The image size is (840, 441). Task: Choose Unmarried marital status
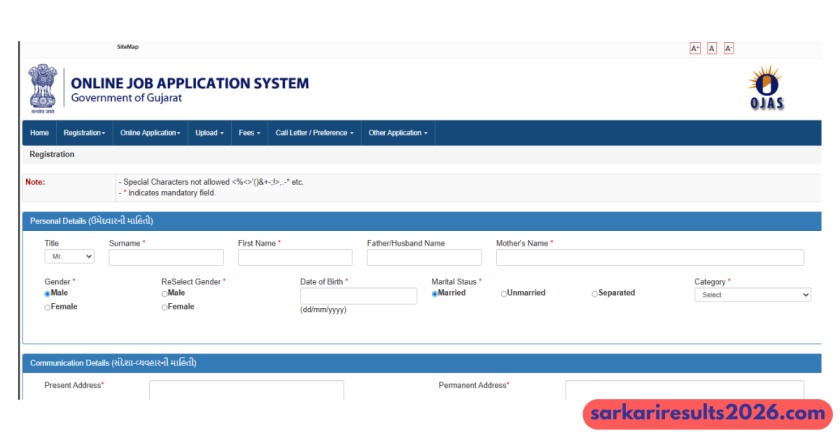click(x=504, y=293)
